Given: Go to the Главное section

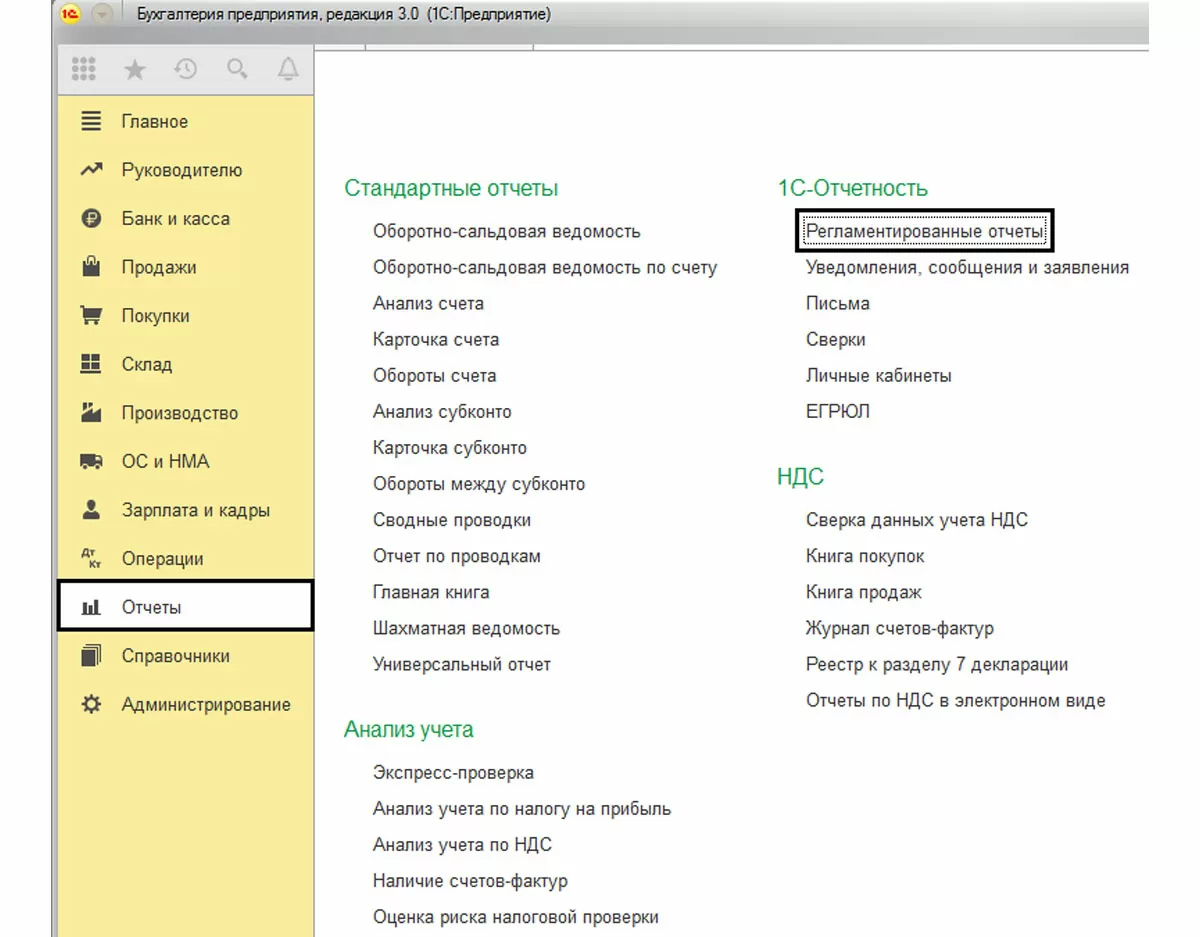Looking at the screenshot, I should pyautogui.click(x=155, y=122).
